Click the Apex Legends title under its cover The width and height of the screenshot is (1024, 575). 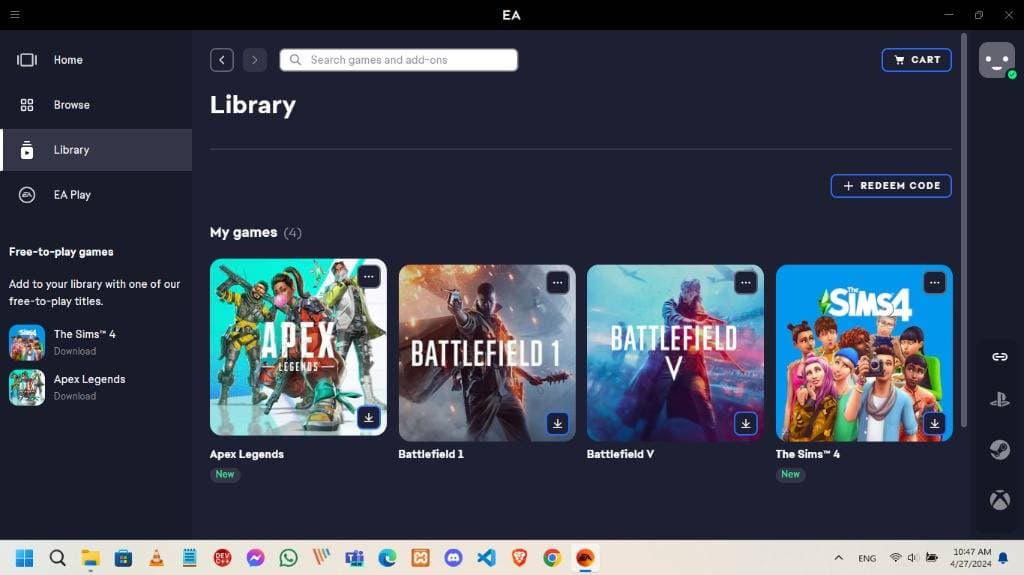click(247, 454)
